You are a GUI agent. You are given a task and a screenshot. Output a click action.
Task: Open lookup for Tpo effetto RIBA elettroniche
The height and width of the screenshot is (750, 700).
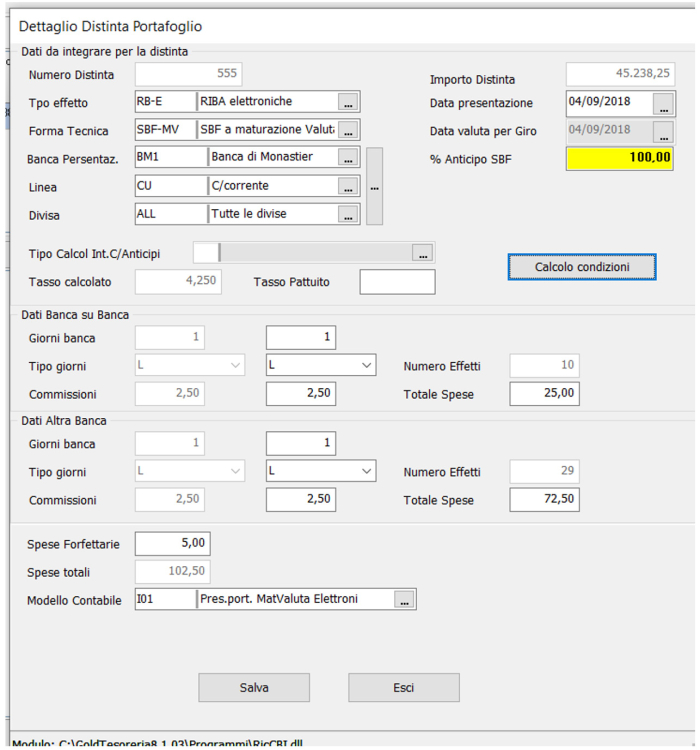(x=347, y=102)
